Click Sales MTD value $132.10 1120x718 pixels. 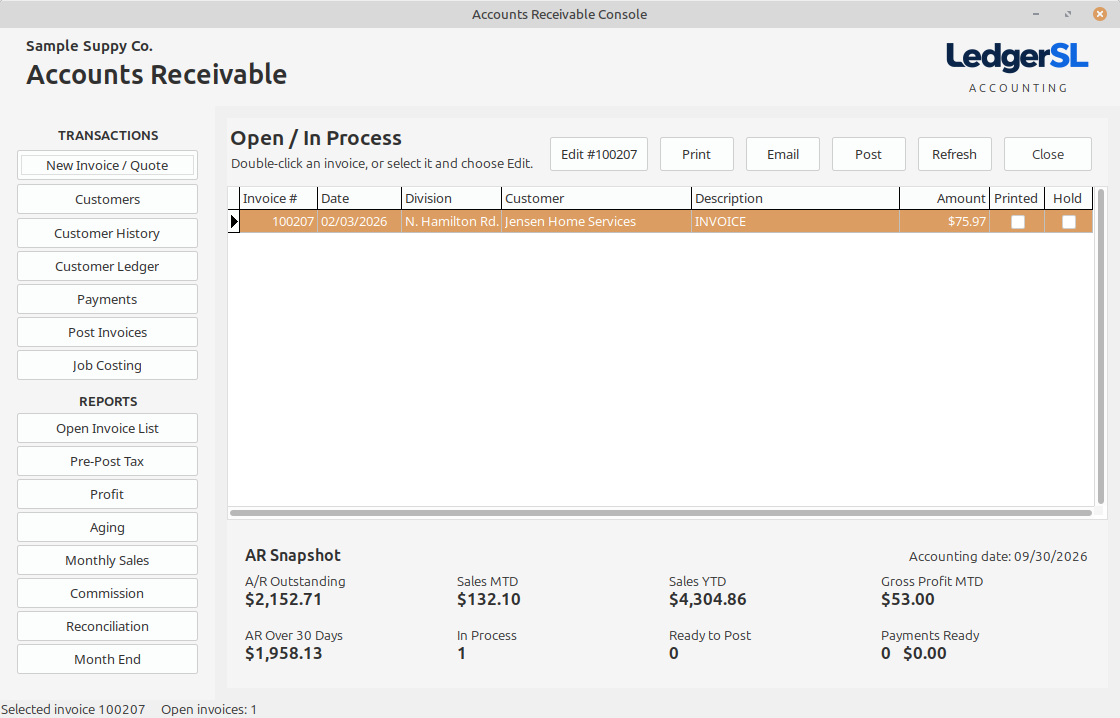(489, 599)
